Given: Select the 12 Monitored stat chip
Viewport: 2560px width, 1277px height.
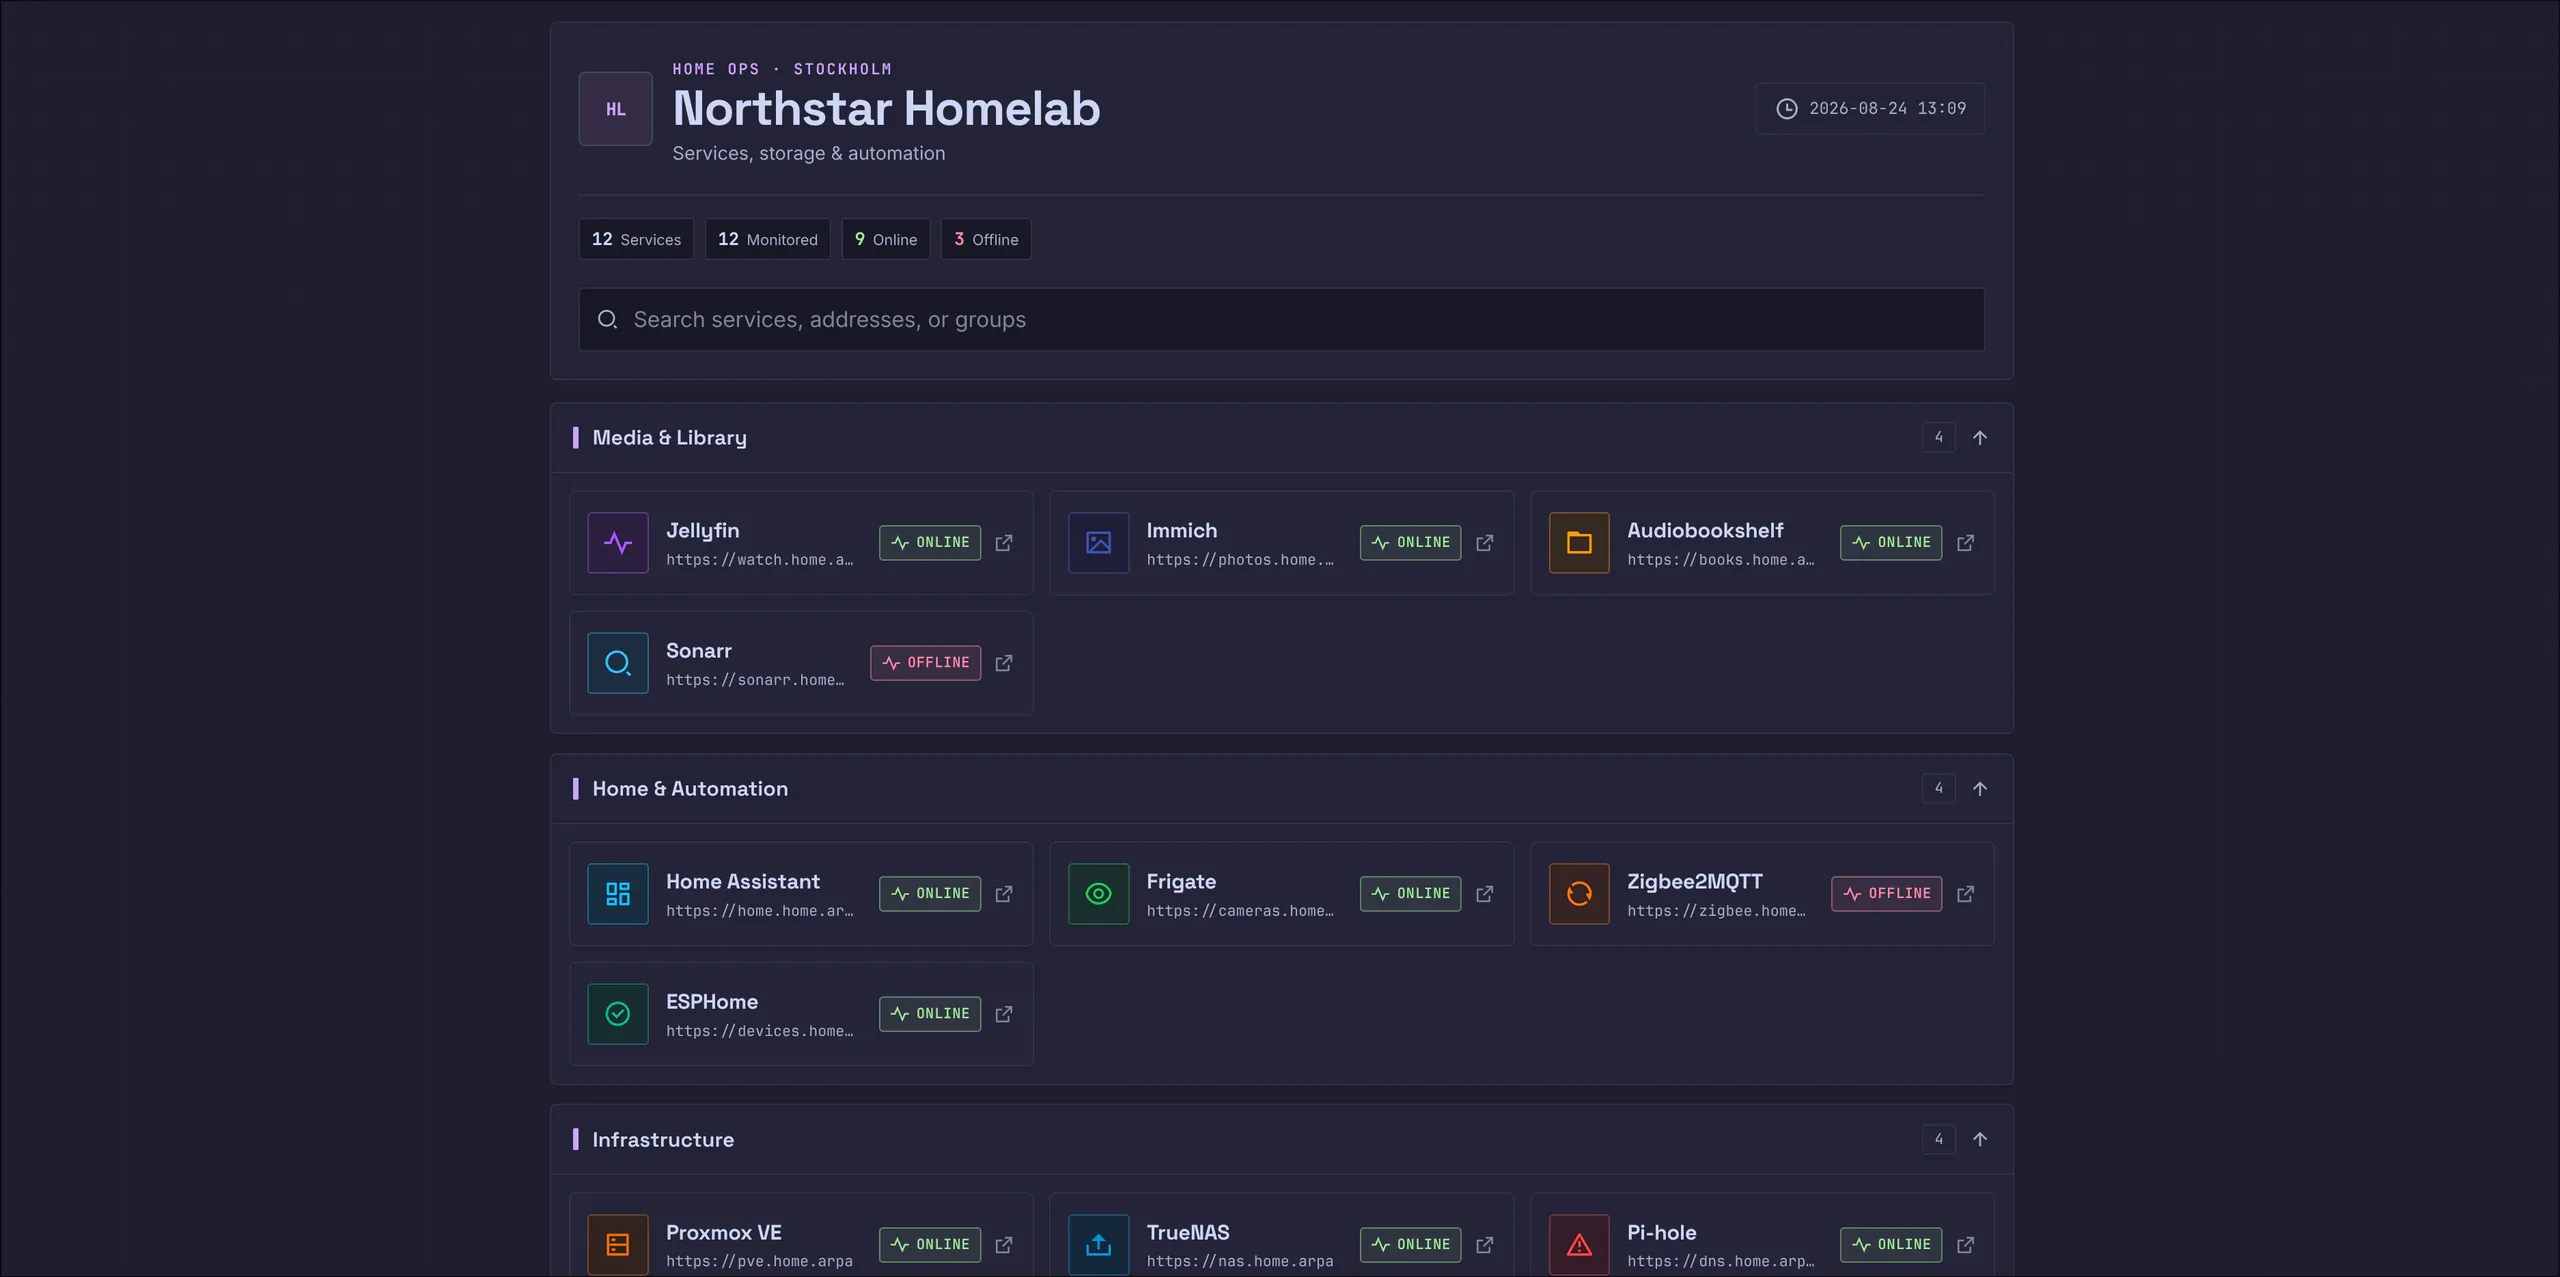Looking at the screenshot, I should [768, 240].
